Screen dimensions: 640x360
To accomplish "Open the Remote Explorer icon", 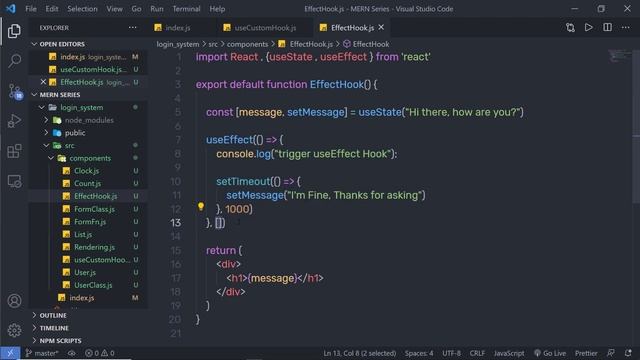I will (x=14, y=181).
